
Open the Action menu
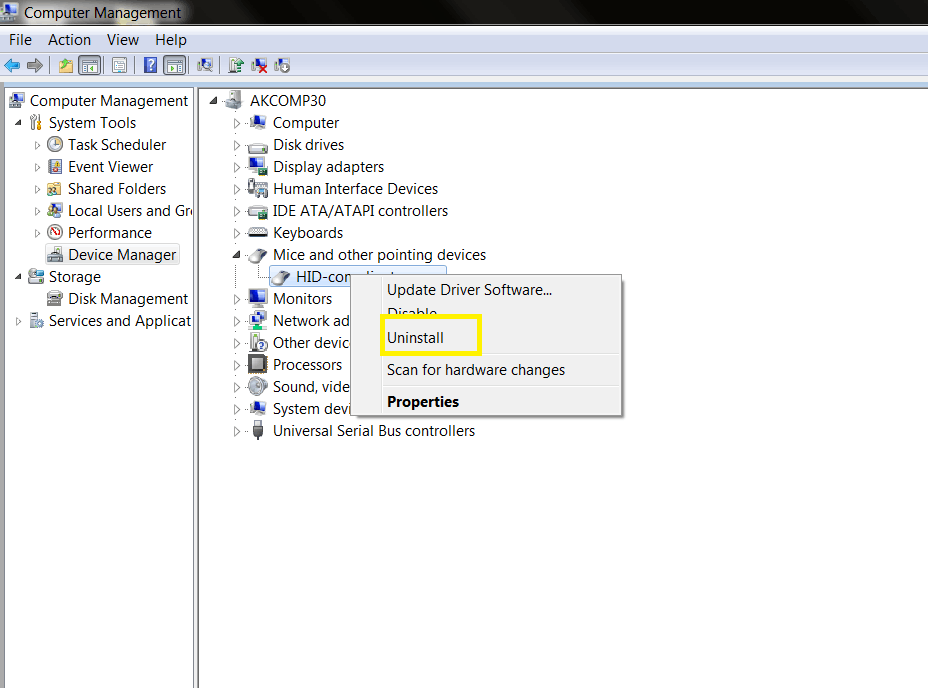[69, 40]
